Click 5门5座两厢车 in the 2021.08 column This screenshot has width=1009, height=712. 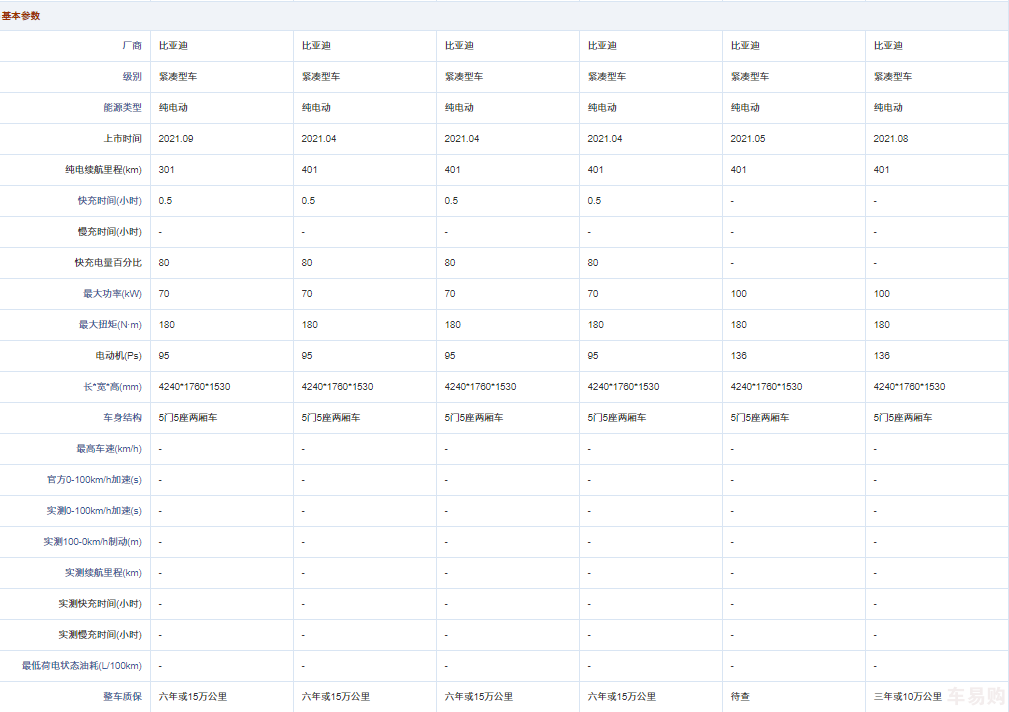[x=903, y=418]
